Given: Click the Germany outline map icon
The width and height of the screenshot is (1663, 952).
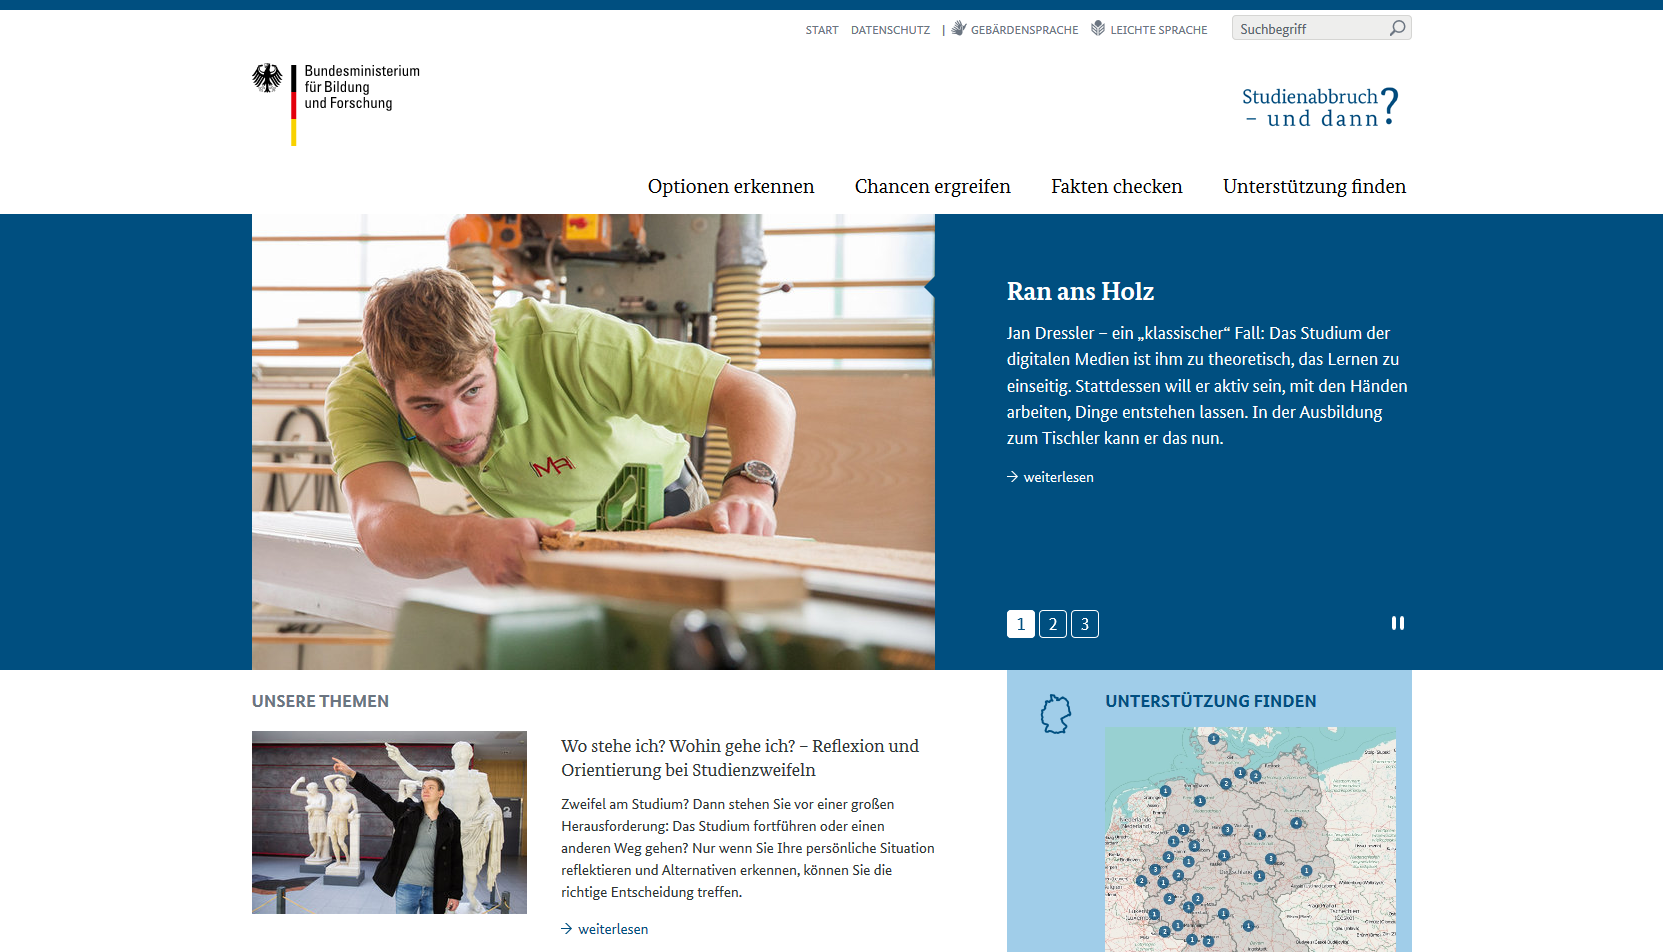Looking at the screenshot, I should 1056,714.
